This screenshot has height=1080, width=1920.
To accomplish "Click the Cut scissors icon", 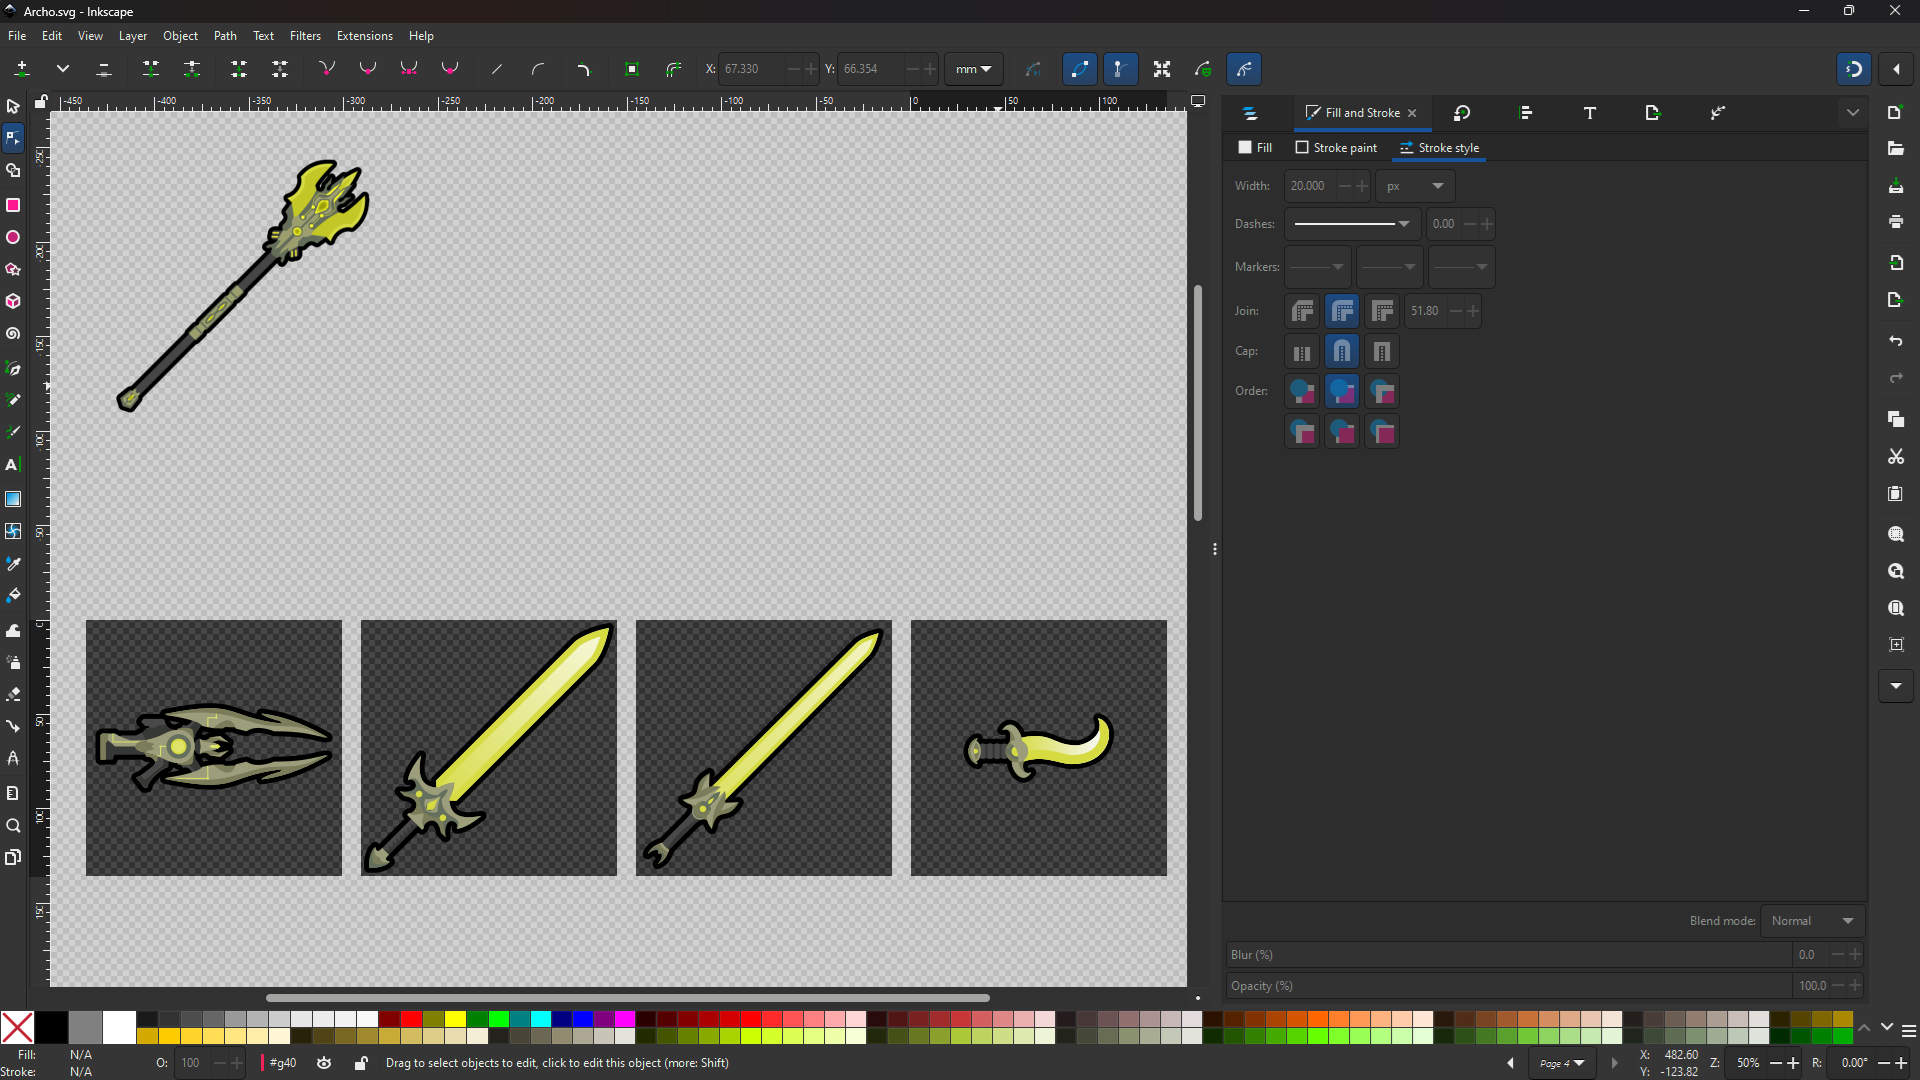I will tap(1896, 457).
